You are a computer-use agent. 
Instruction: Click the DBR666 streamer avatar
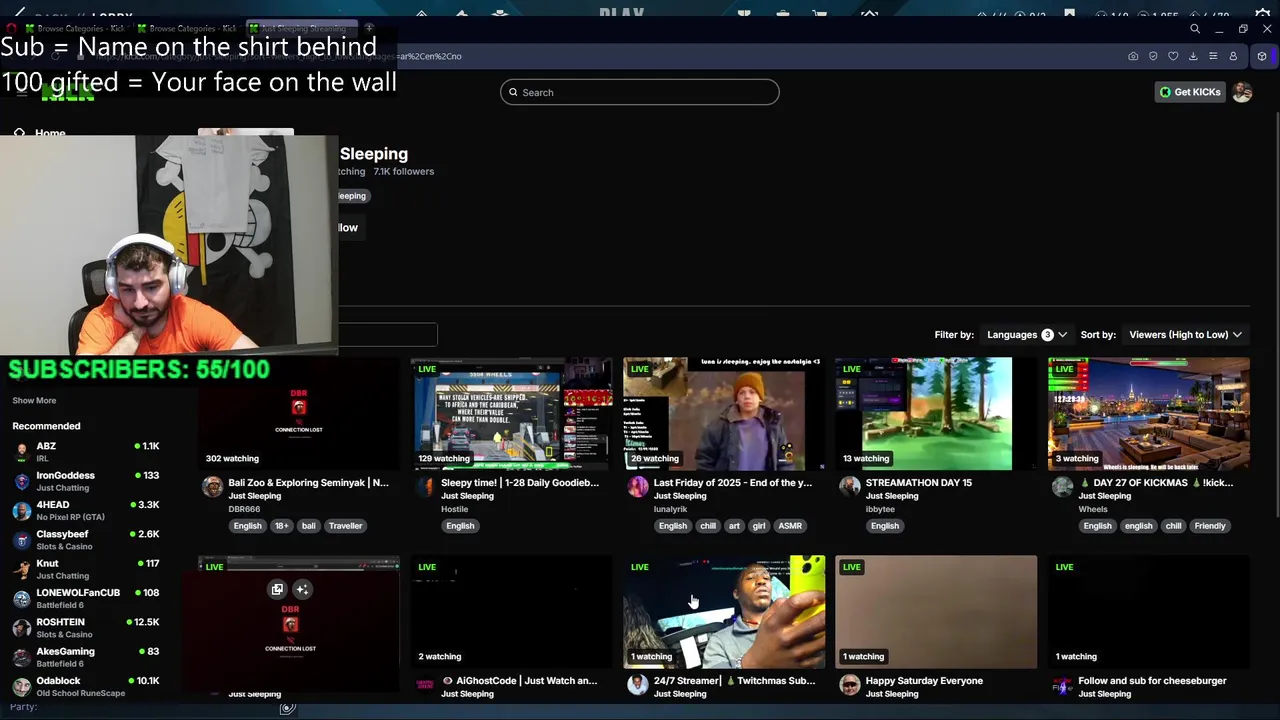point(212,487)
